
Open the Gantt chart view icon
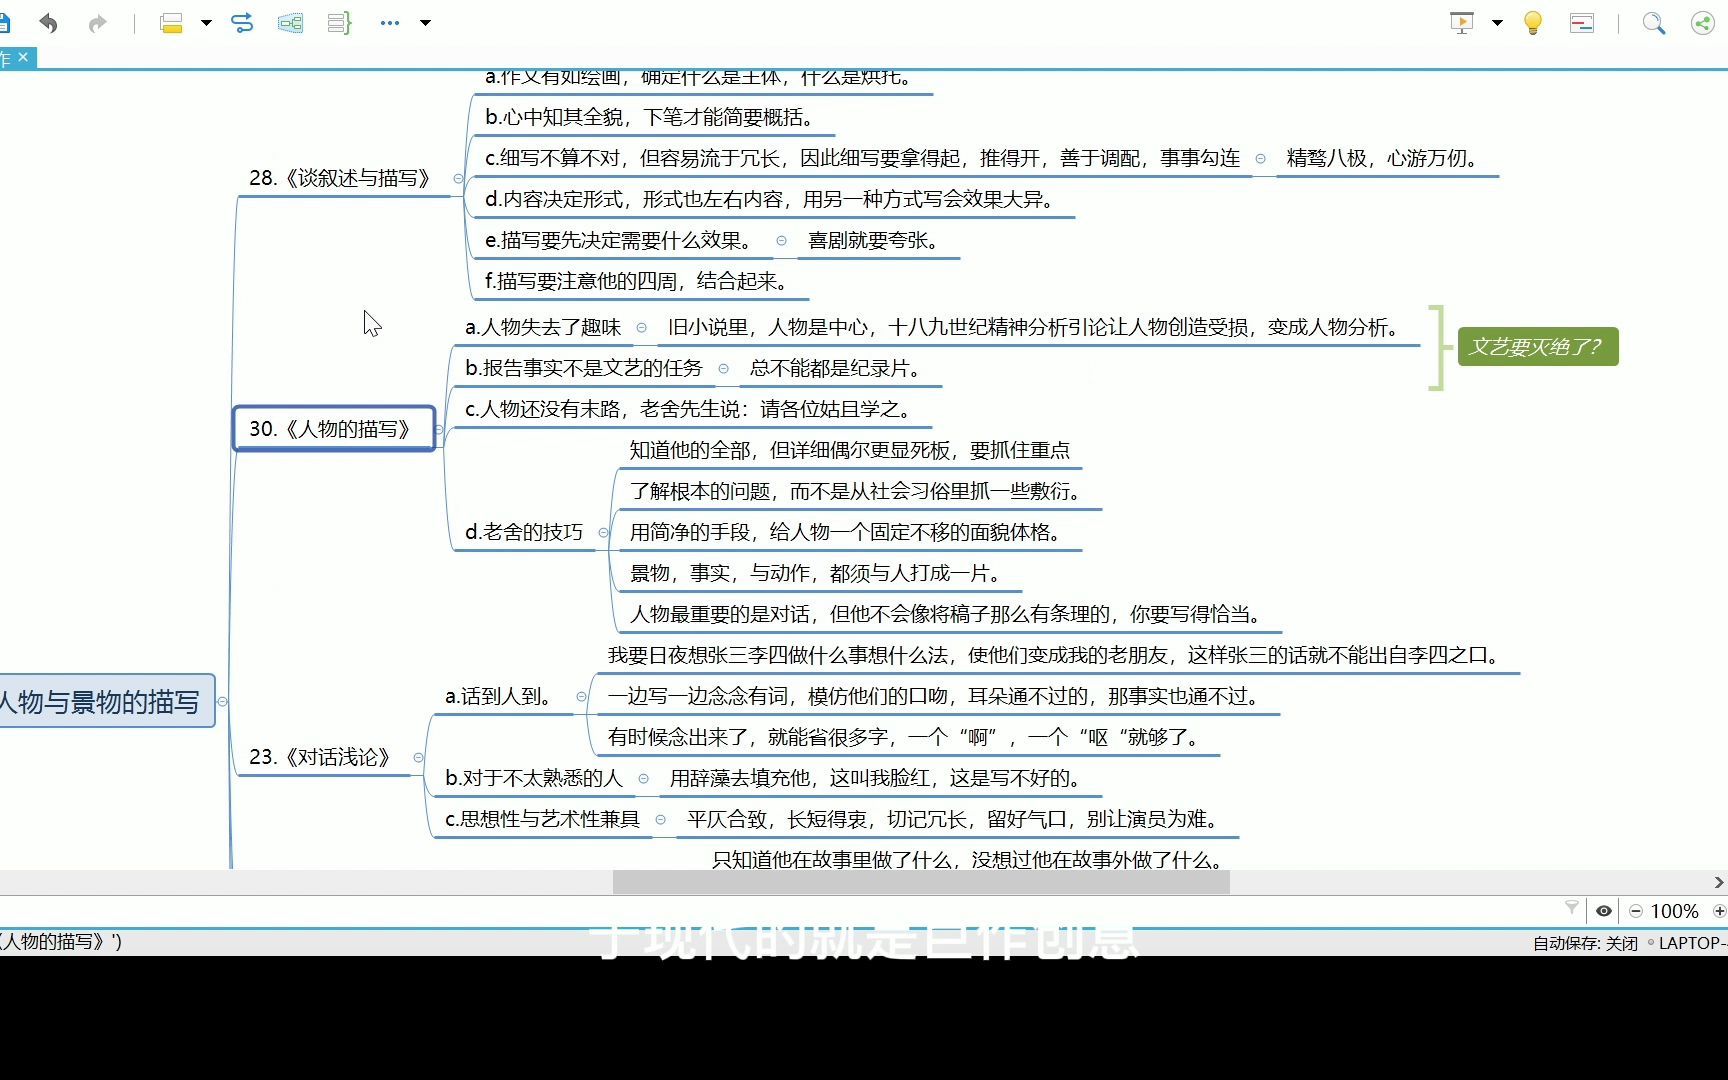(x=1582, y=22)
